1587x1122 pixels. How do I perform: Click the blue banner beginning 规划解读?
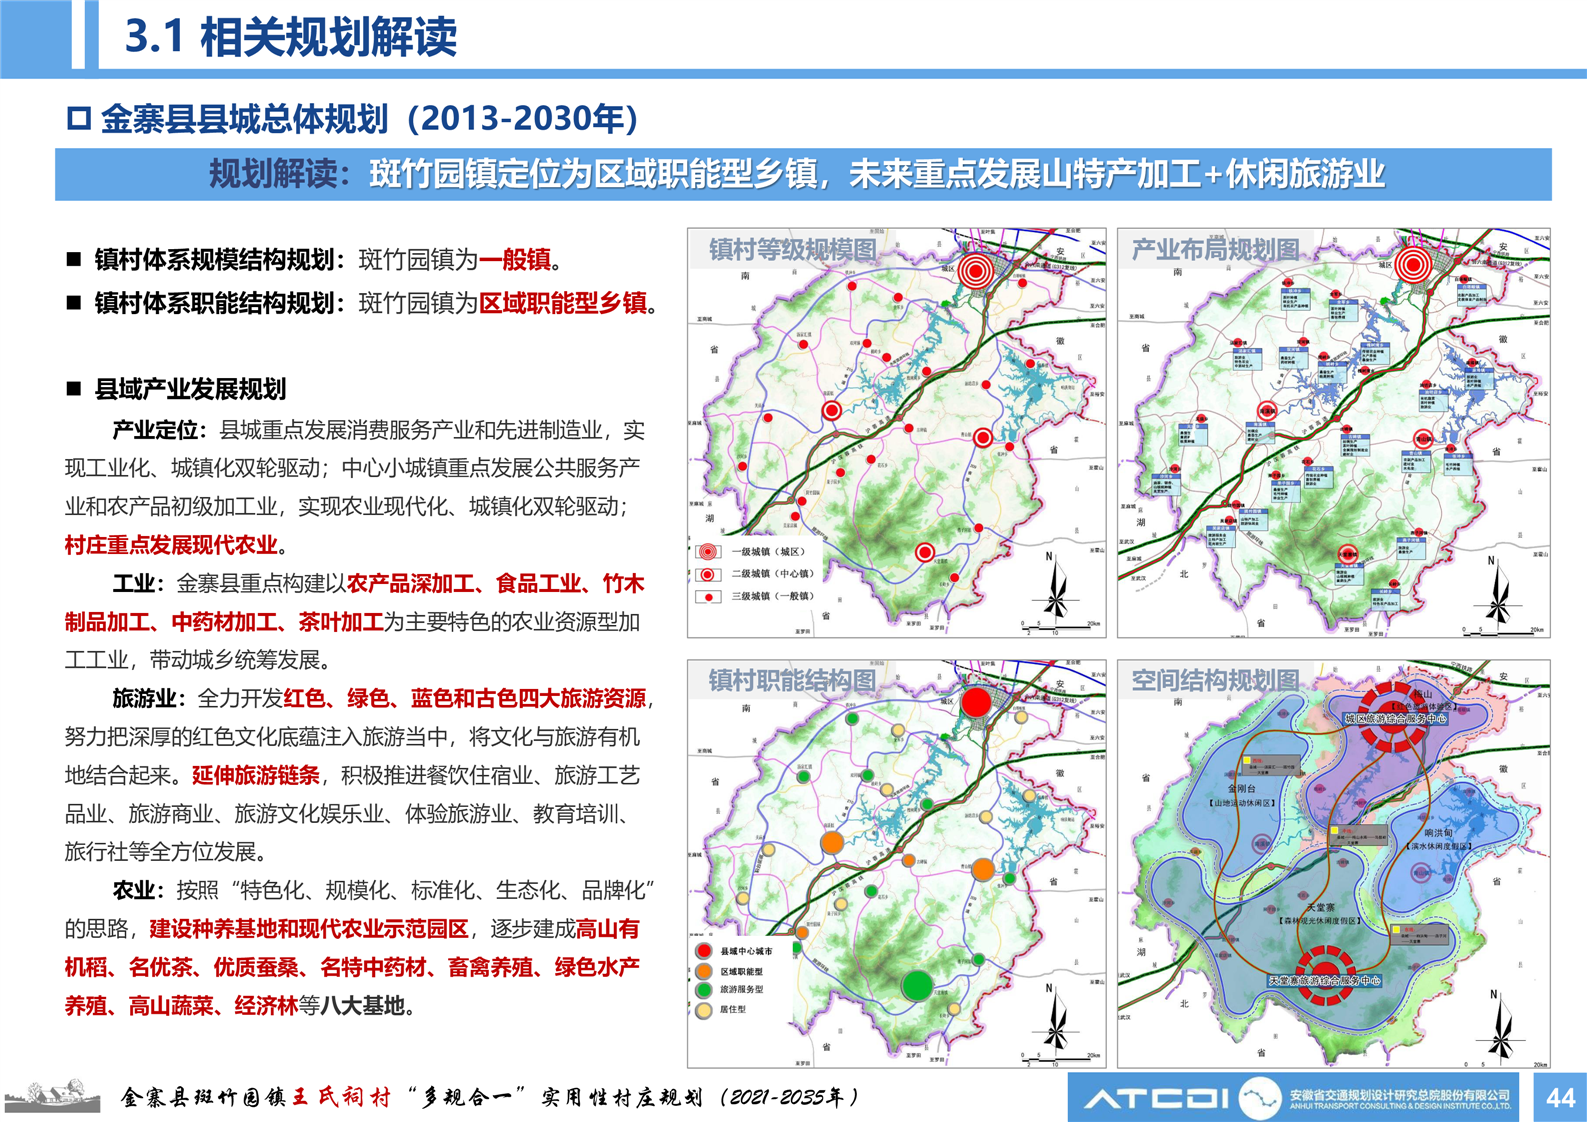[803, 174]
